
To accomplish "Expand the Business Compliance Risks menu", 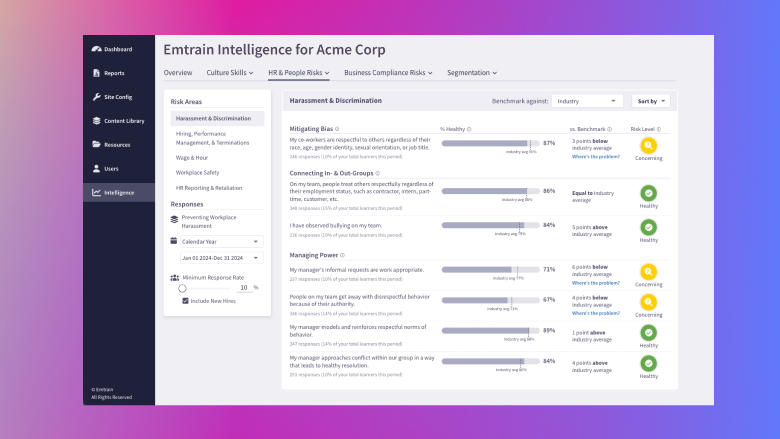I will pos(388,73).
